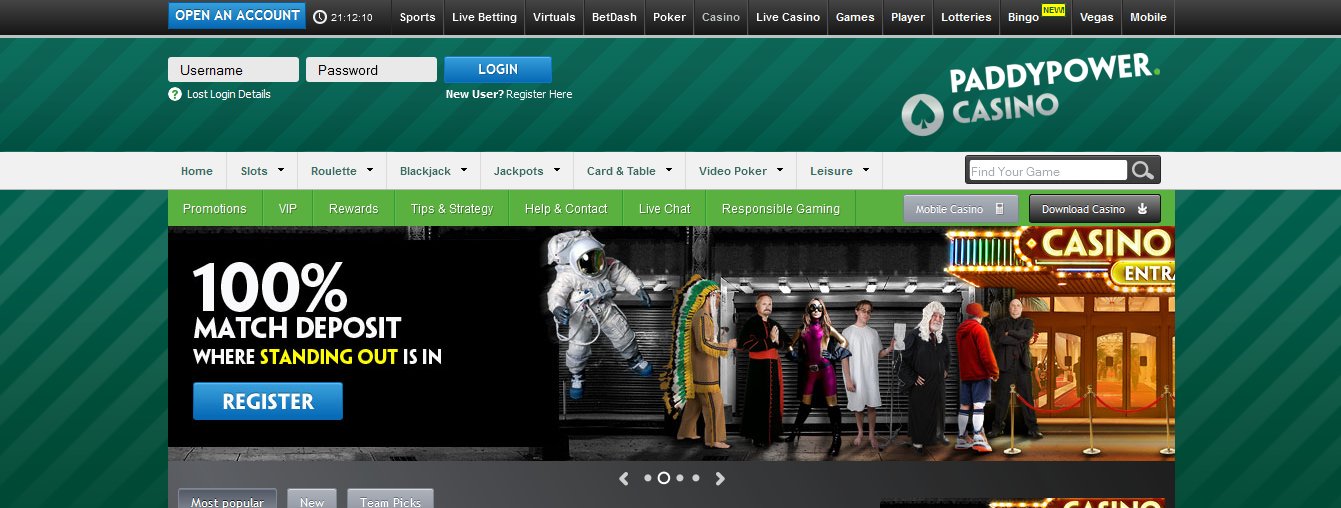Open Live Betting section

(x=484, y=17)
